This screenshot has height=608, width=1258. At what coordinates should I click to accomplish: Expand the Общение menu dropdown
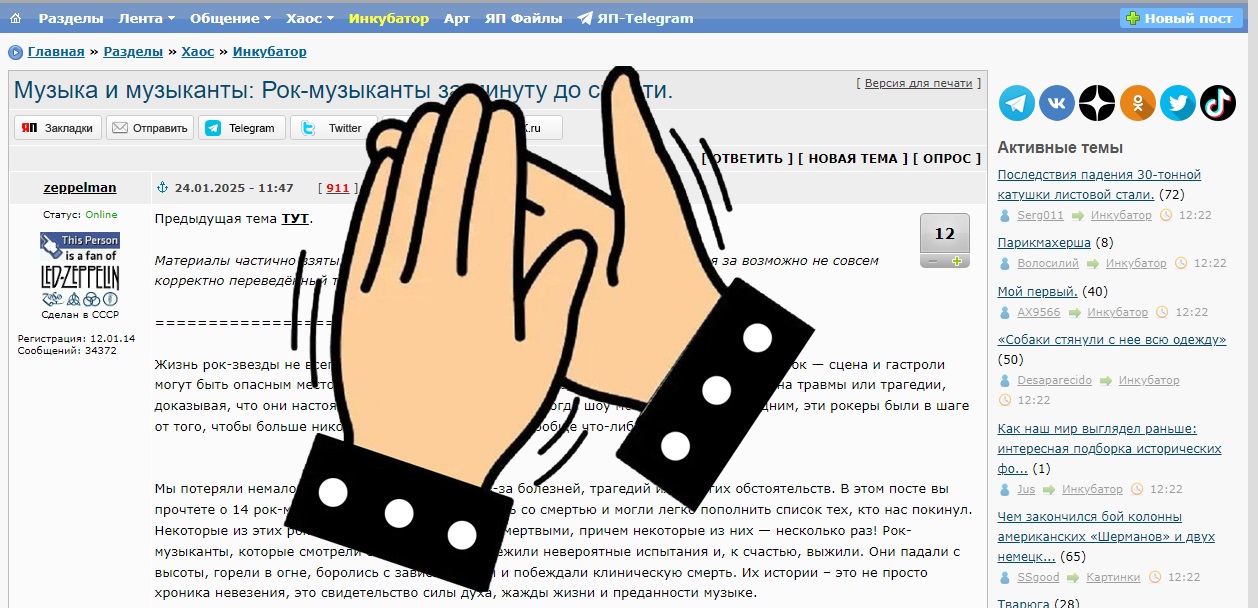pyautogui.click(x=231, y=18)
